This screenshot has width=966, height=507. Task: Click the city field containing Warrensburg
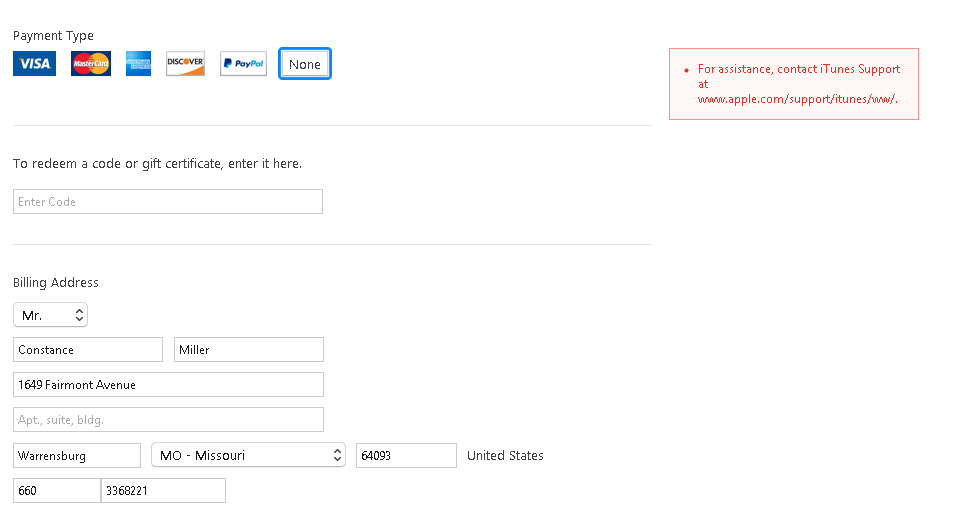coord(77,456)
